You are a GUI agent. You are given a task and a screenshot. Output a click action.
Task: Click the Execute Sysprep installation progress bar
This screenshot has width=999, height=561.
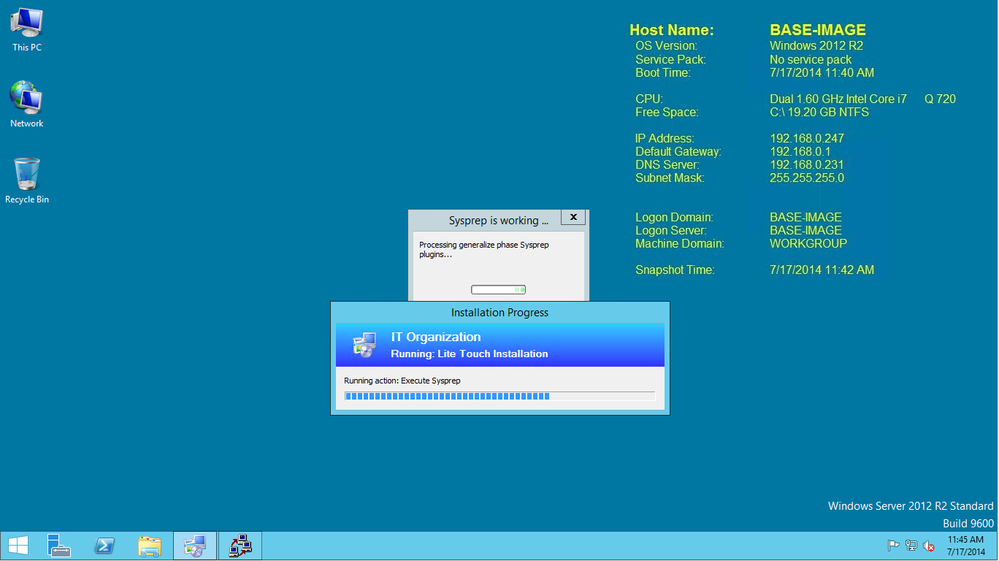(x=500, y=396)
